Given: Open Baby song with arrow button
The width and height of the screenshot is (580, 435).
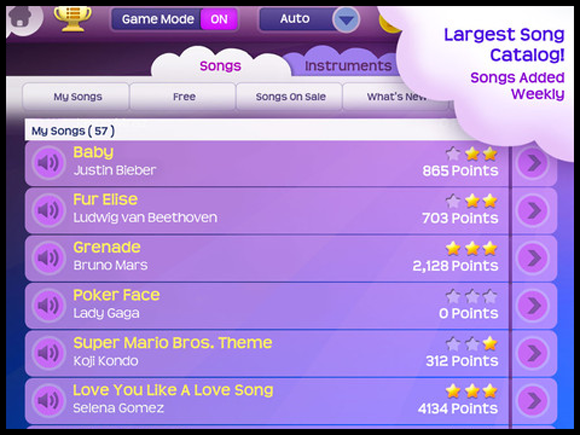Looking at the screenshot, I should (x=533, y=162).
